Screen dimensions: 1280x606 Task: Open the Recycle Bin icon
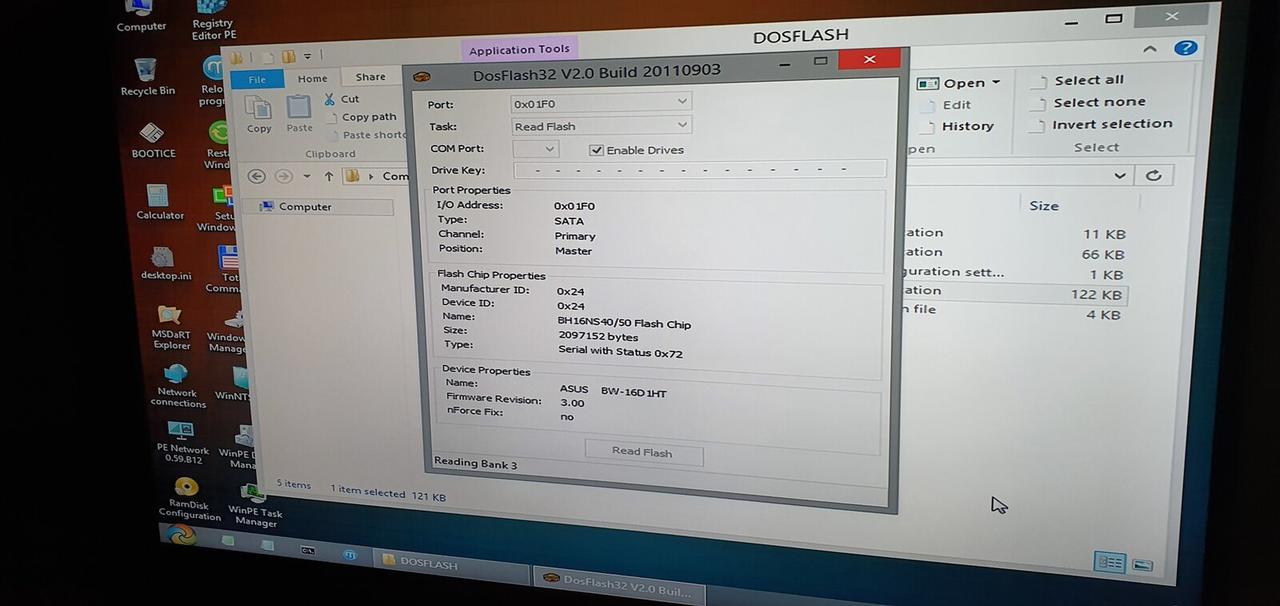click(x=147, y=77)
